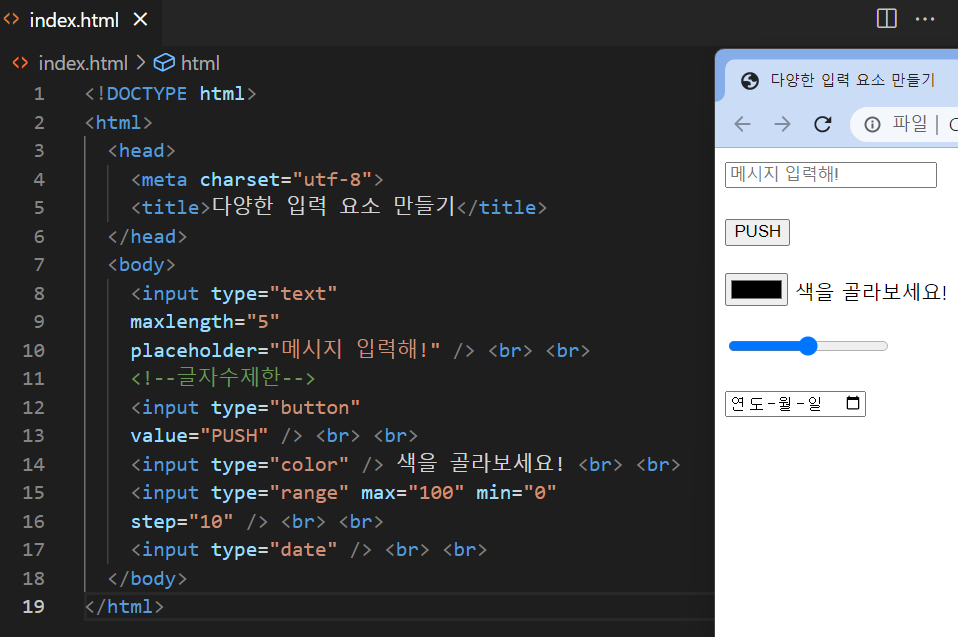Click the 연도-월-일 date field
Image resolution: width=958 pixels, height=637 pixels.
point(795,404)
